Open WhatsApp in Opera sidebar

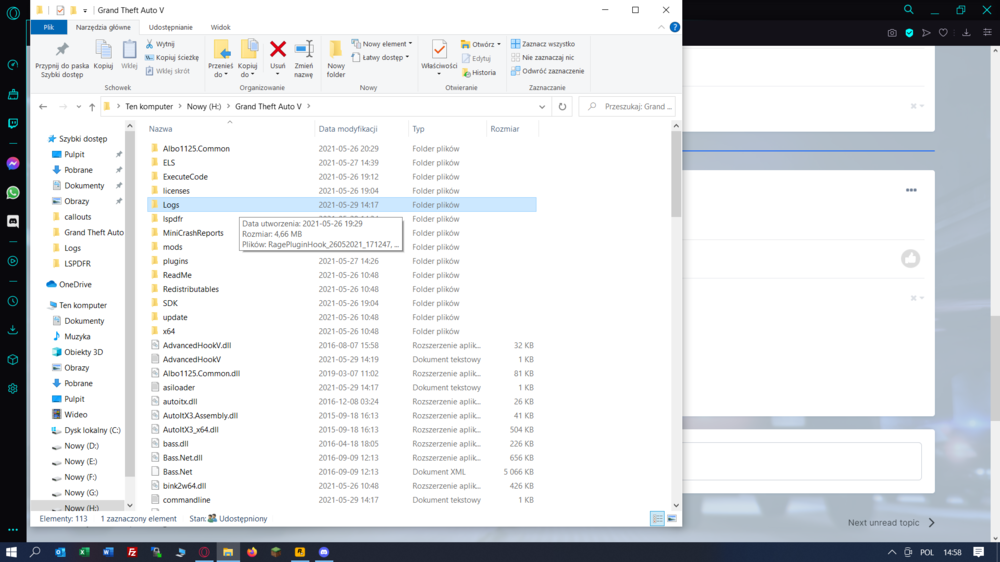pyautogui.click(x=13, y=192)
